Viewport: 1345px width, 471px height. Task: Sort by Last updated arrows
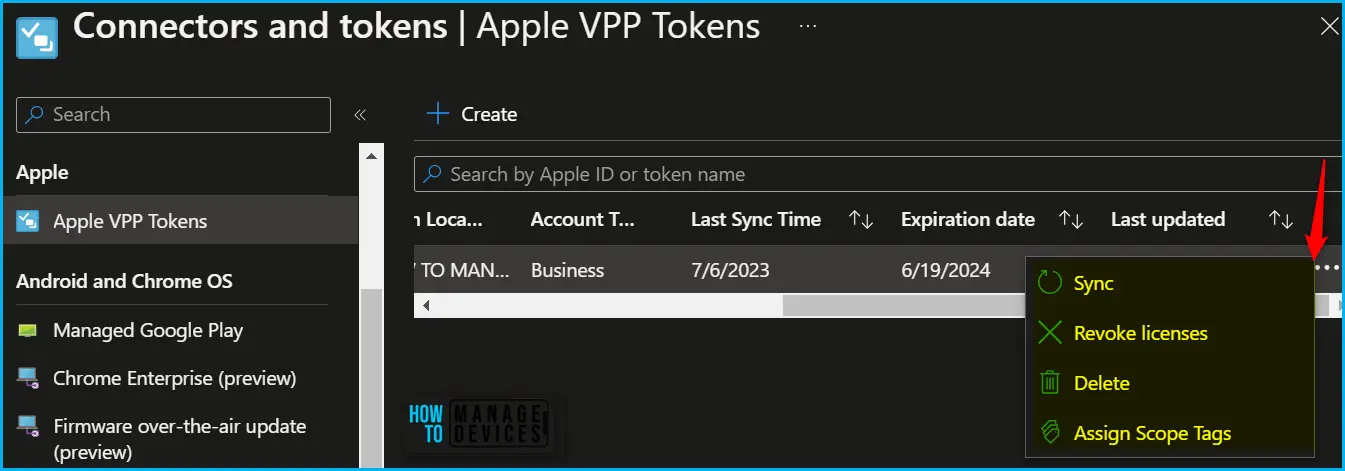tap(1281, 219)
